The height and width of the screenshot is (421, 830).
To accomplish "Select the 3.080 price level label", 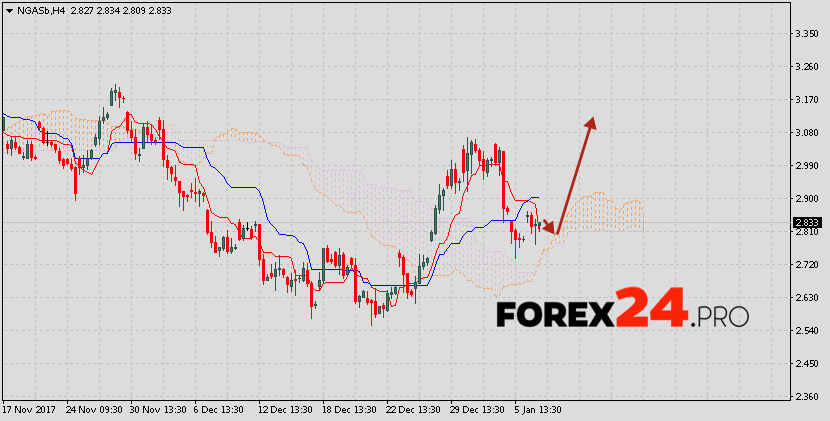I will pyautogui.click(x=806, y=133).
